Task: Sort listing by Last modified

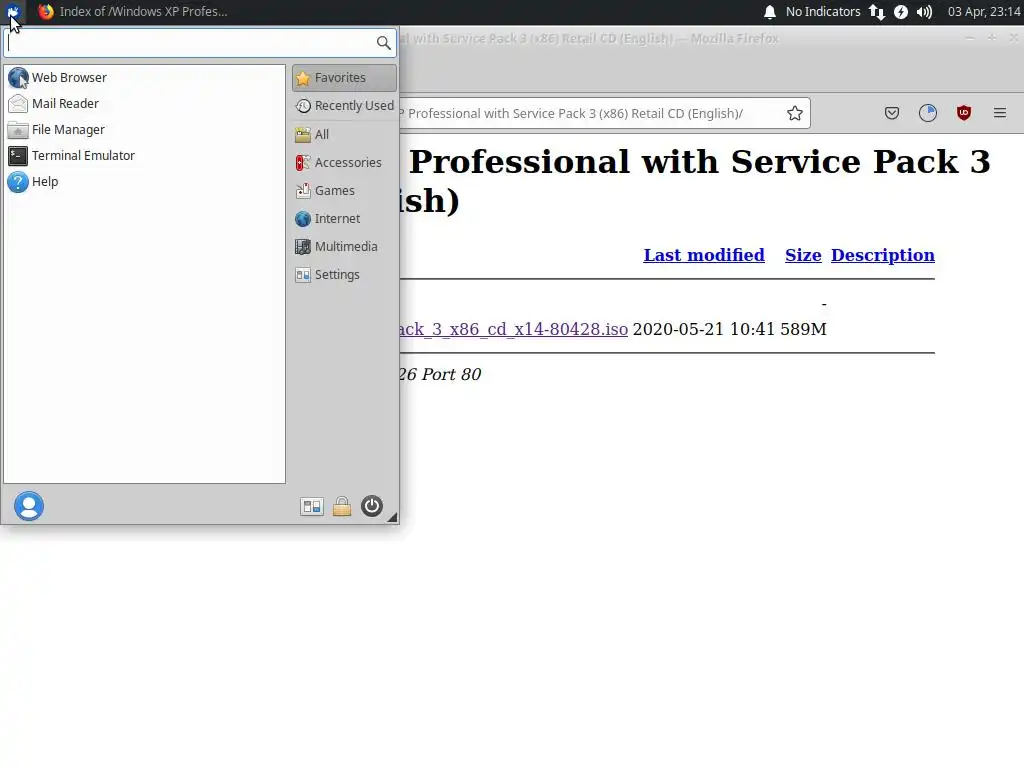Action: tap(704, 255)
